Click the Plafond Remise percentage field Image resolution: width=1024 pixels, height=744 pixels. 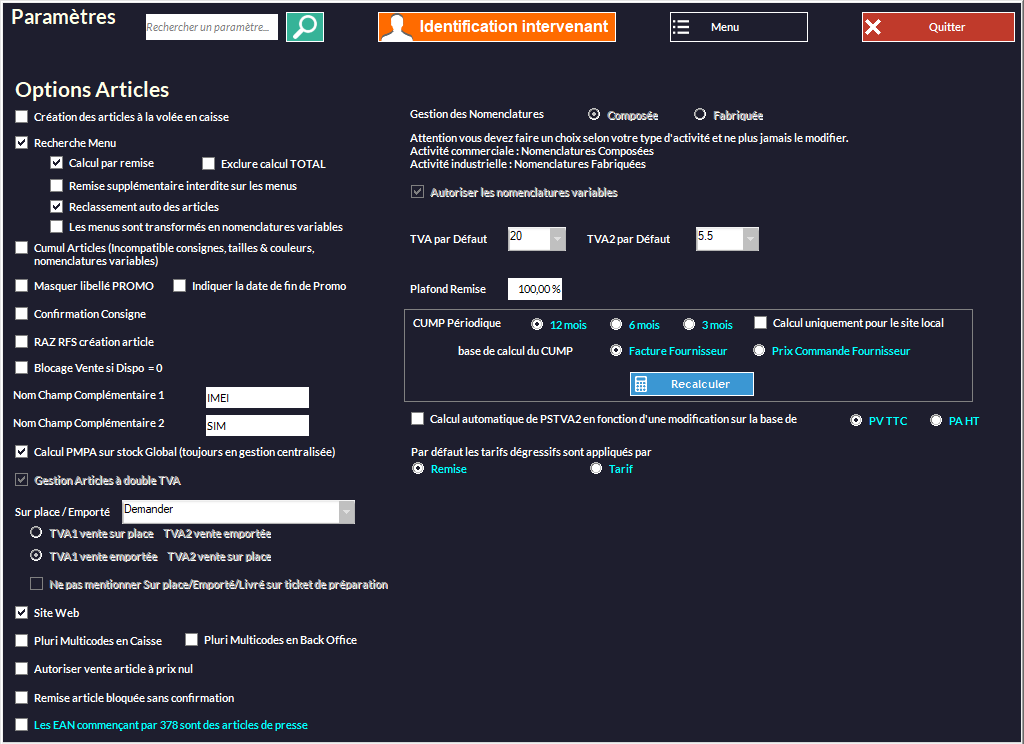tap(535, 289)
